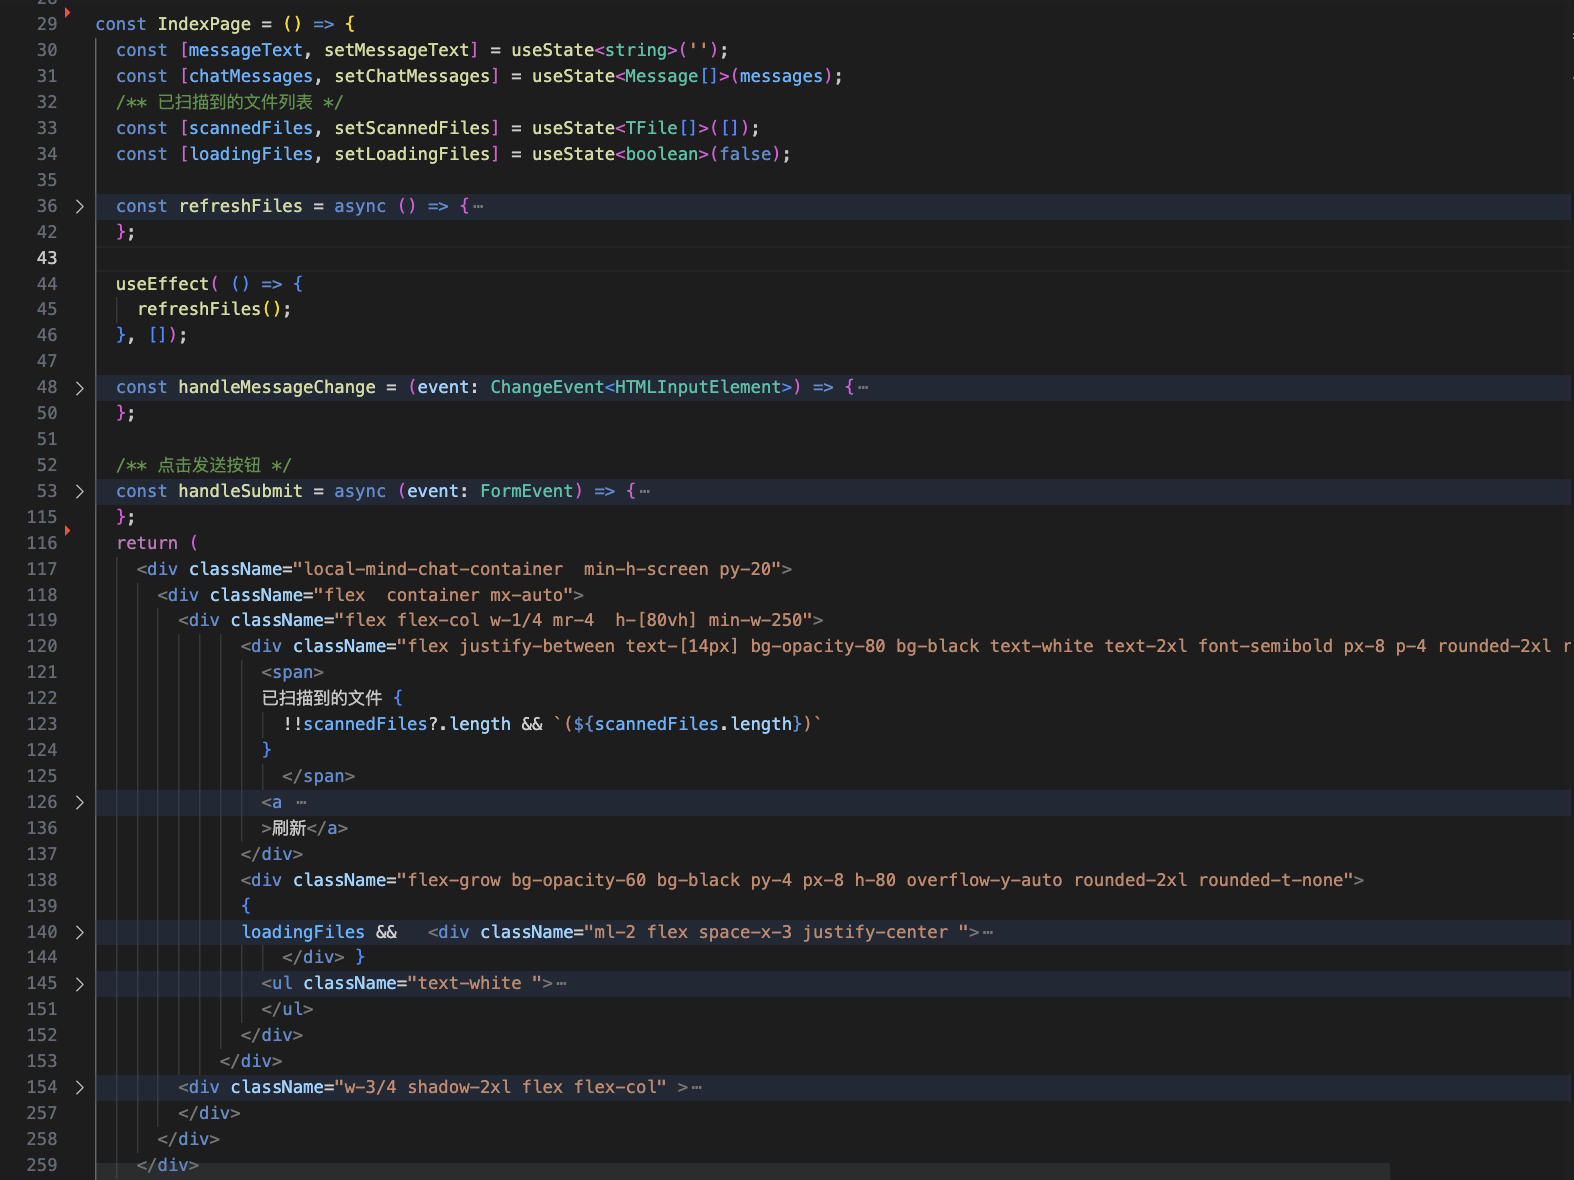The height and width of the screenshot is (1180, 1574).
Task: Click the setScannedFiles identifier
Action: click(x=414, y=128)
